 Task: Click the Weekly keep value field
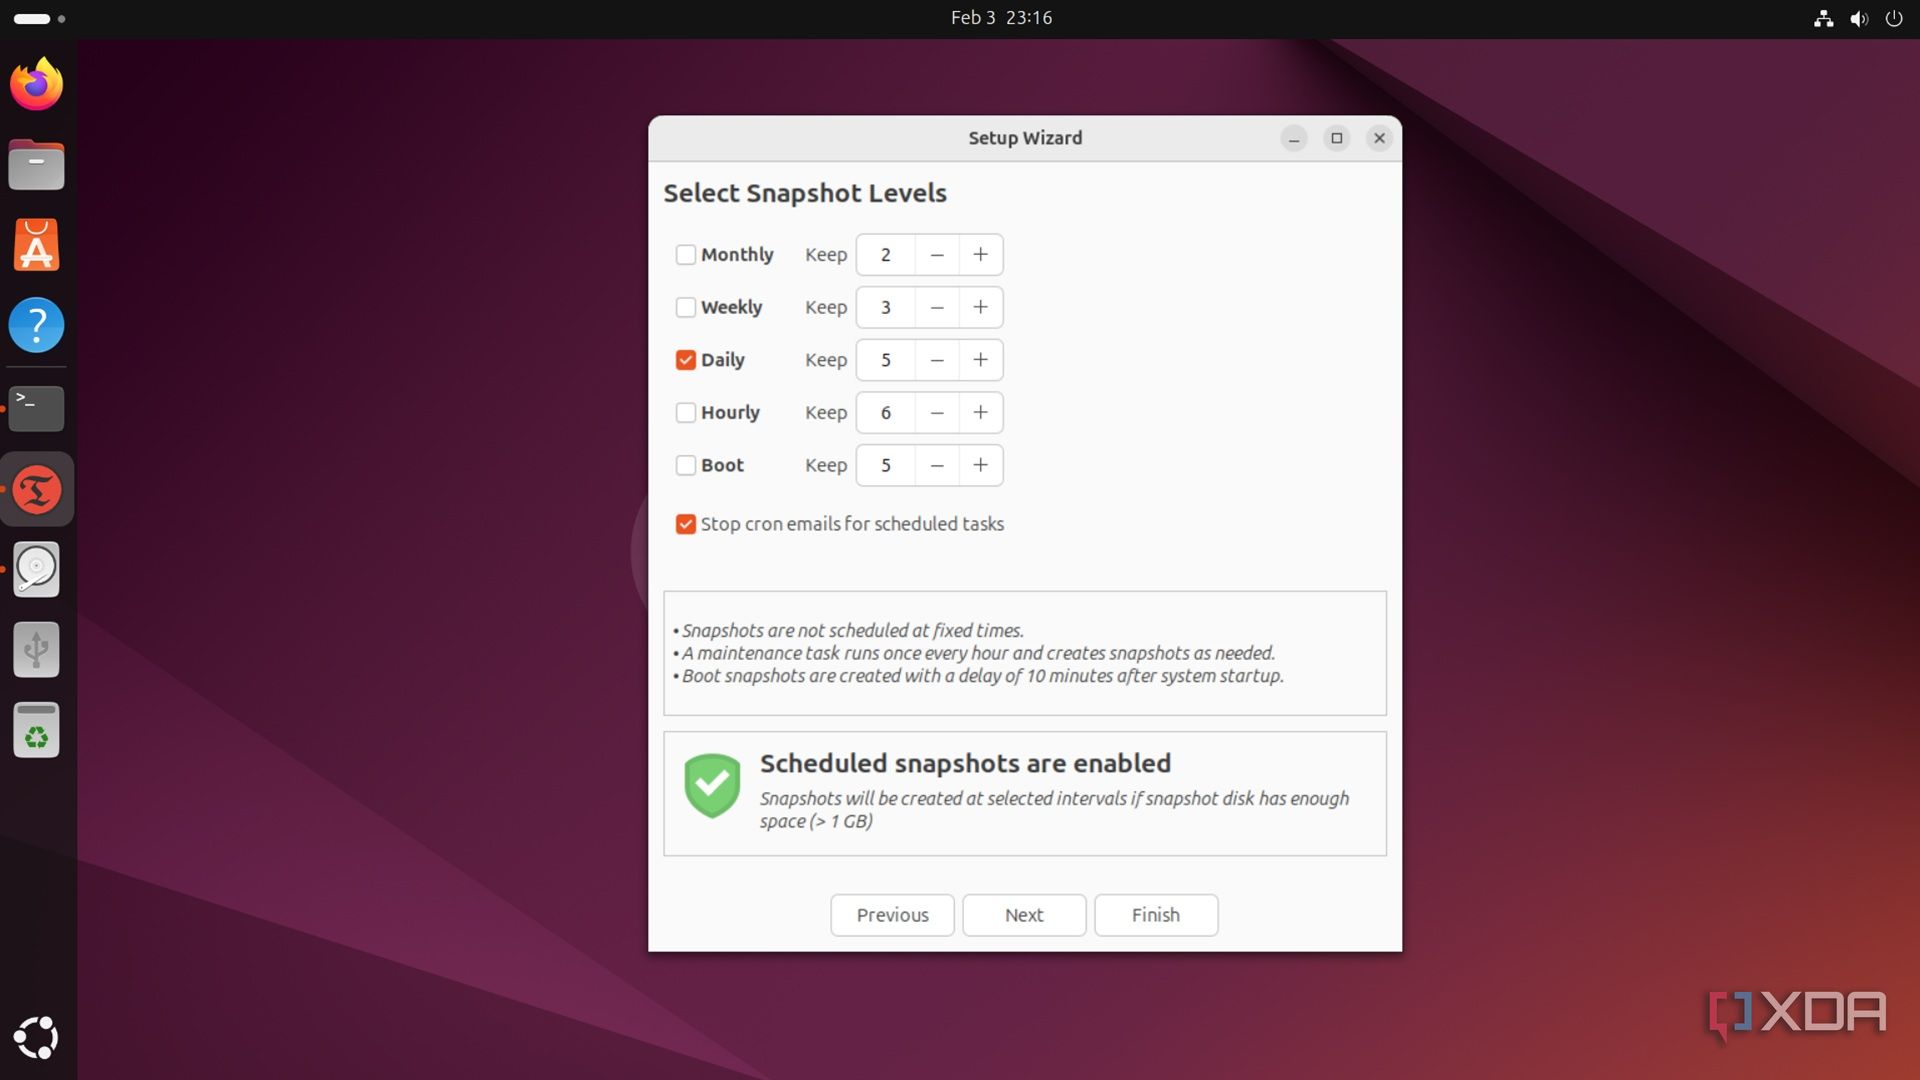click(x=886, y=307)
